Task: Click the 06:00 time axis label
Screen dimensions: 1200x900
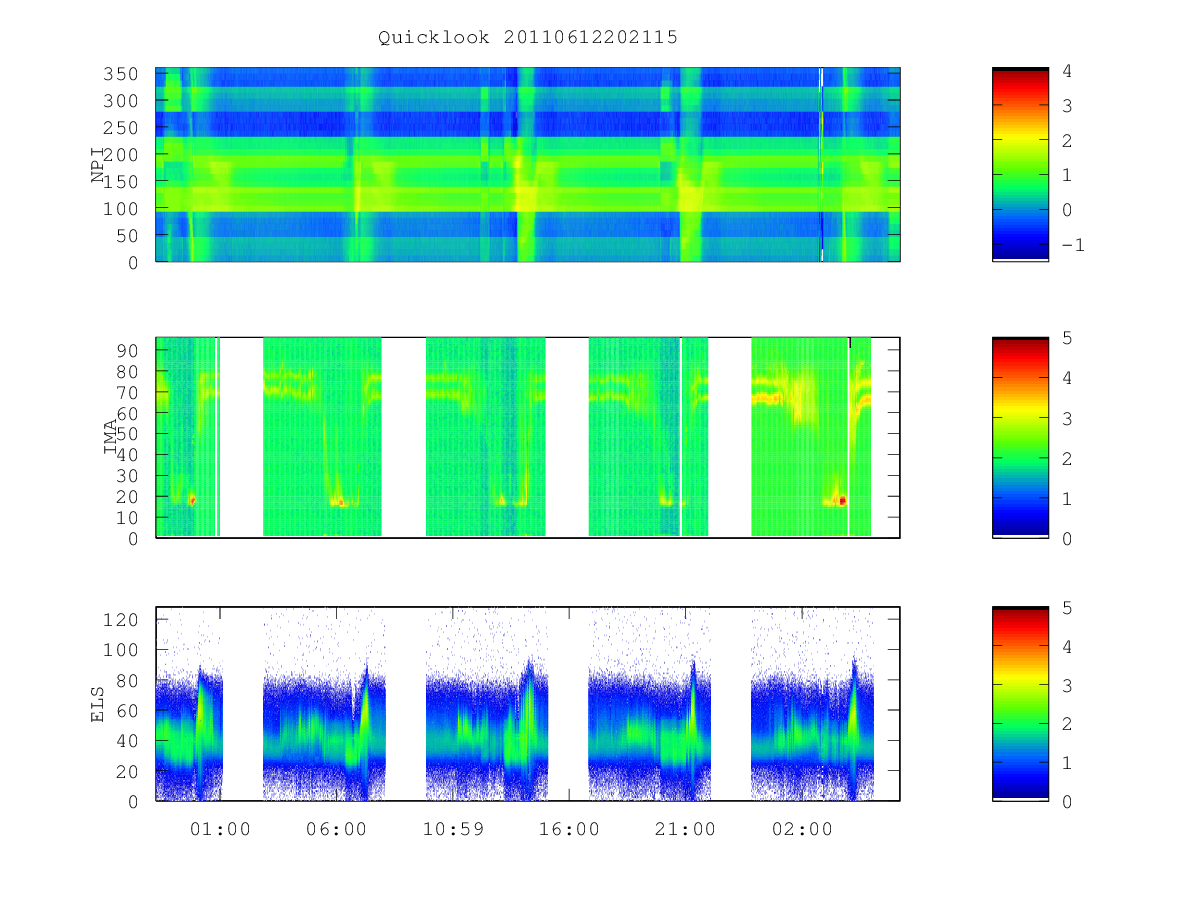Action: click(336, 829)
